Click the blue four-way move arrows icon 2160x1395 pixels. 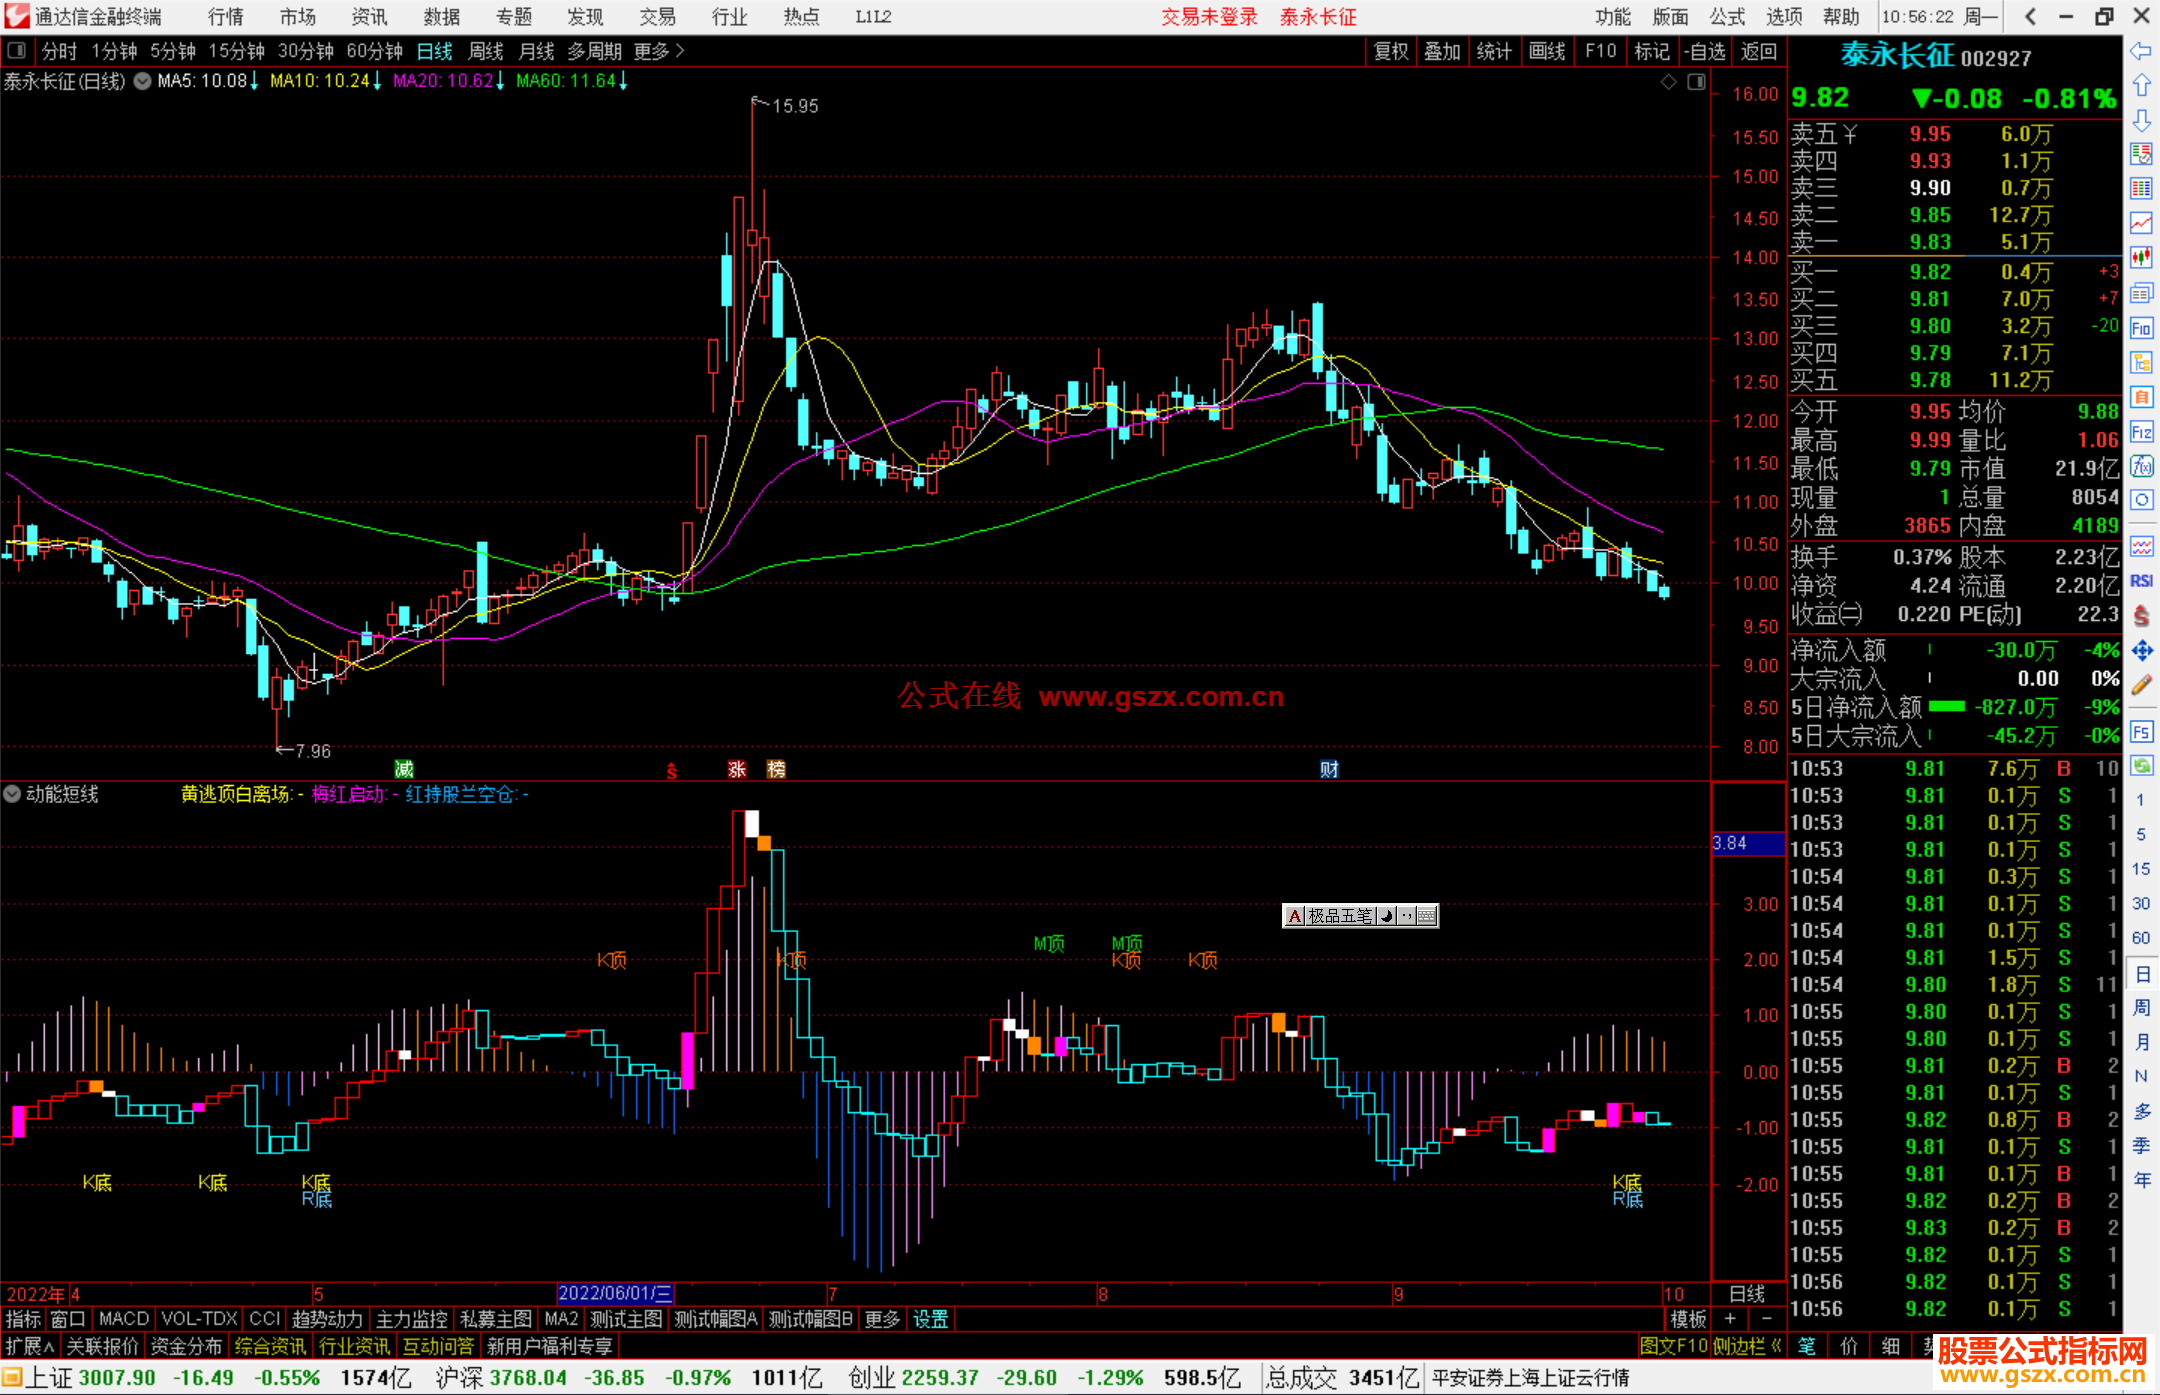tap(2141, 651)
